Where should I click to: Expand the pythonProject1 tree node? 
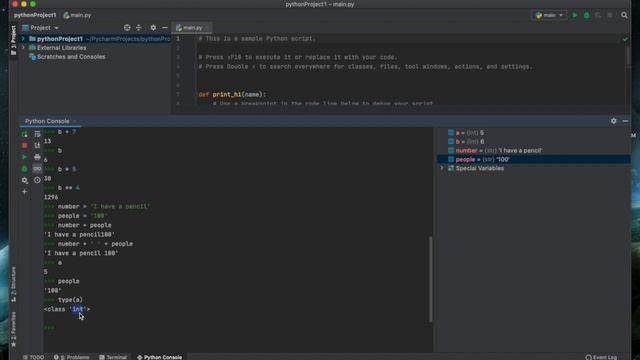(23, 39)
